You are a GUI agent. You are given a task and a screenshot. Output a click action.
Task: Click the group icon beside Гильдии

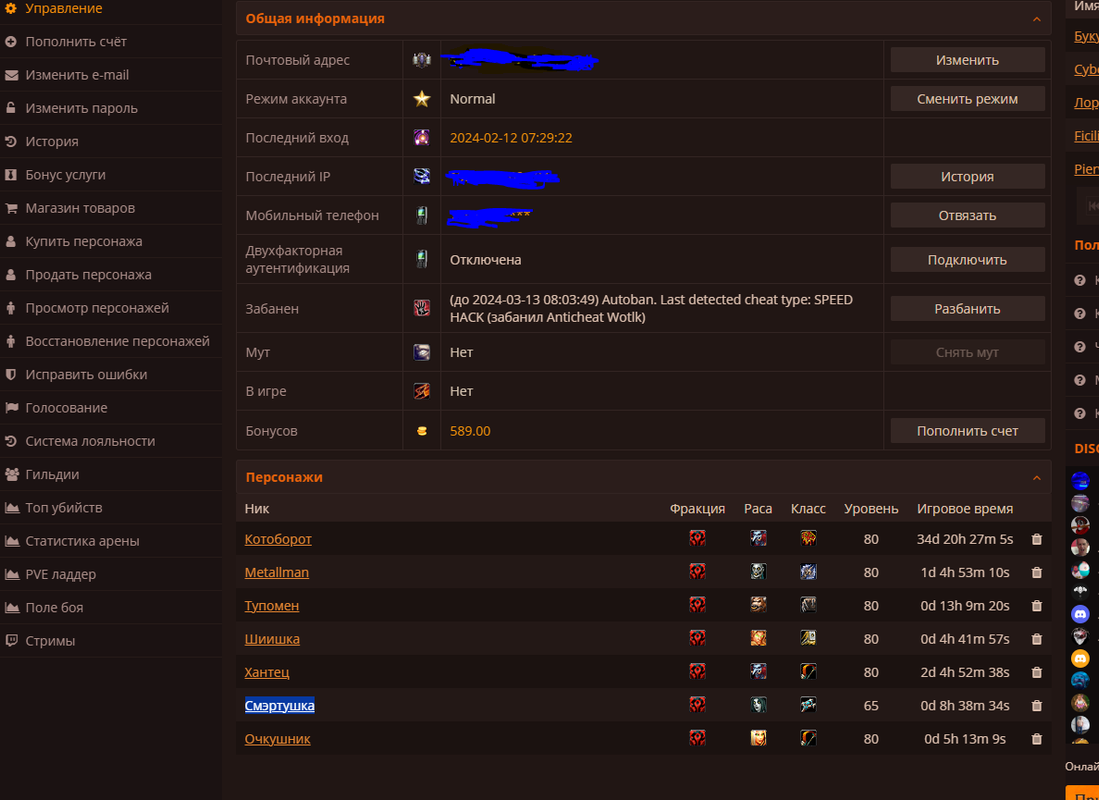11,475
